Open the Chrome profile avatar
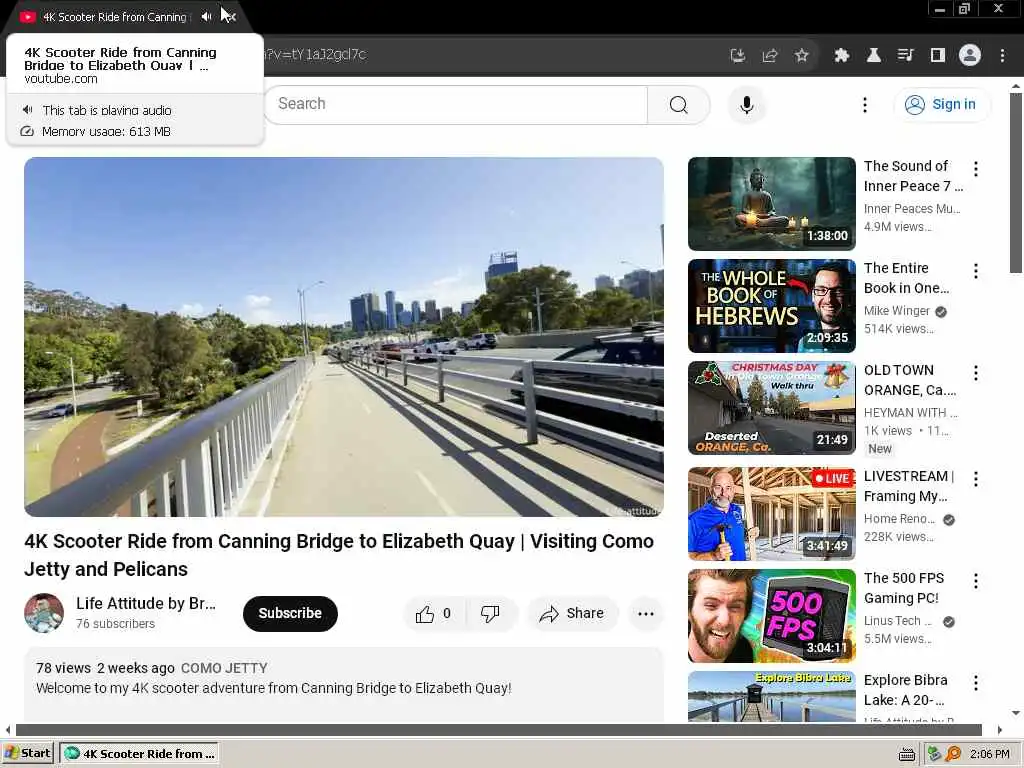Image resolution: width=1024 pixels, height=768 pixels. (970, 56)
